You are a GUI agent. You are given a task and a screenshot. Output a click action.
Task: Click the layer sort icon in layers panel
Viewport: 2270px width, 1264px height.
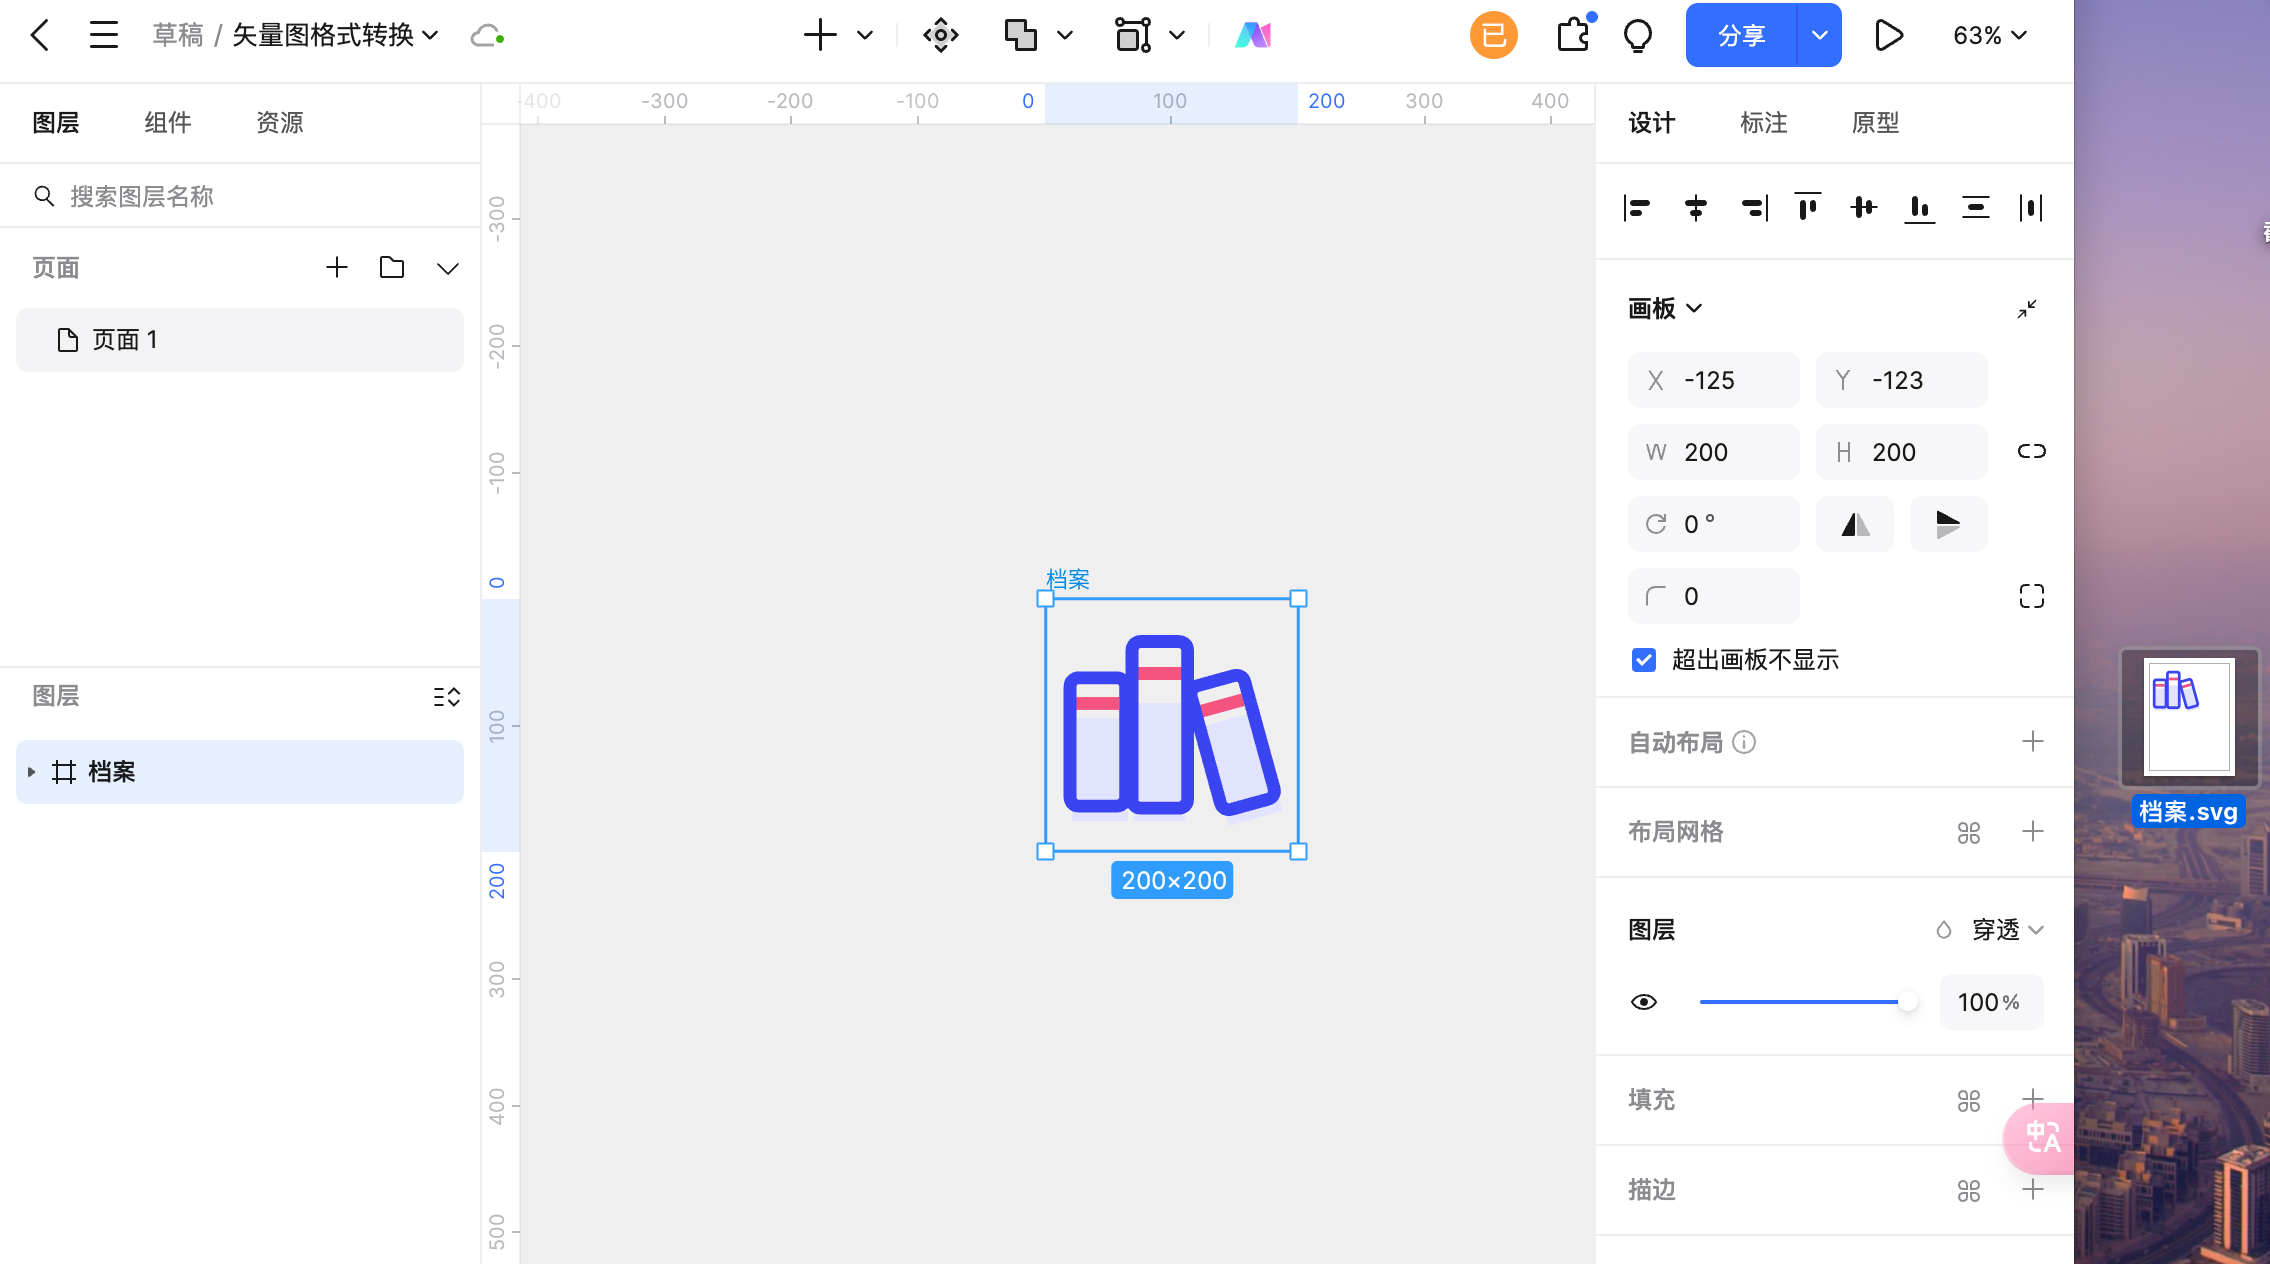[x=447, y=696]
